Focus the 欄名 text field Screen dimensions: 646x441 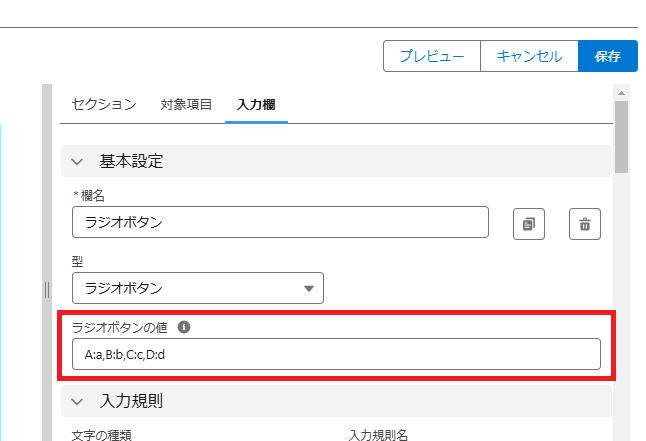(x=280, y=222)
